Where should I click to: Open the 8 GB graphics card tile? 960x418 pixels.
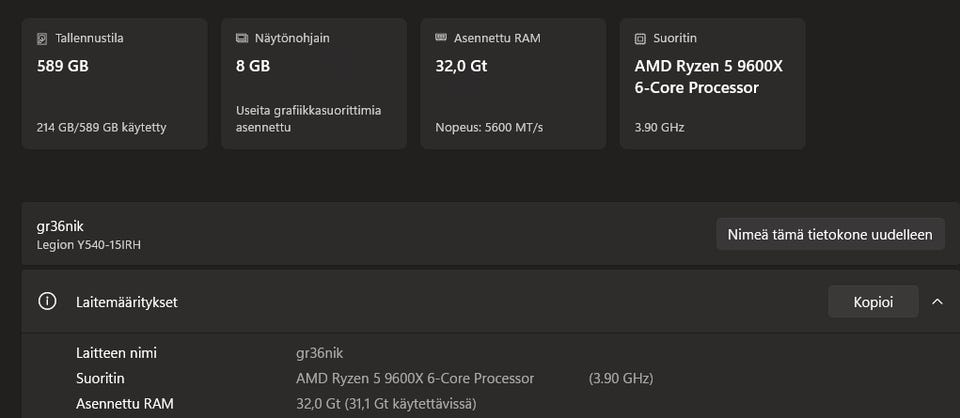coord(313,84)
